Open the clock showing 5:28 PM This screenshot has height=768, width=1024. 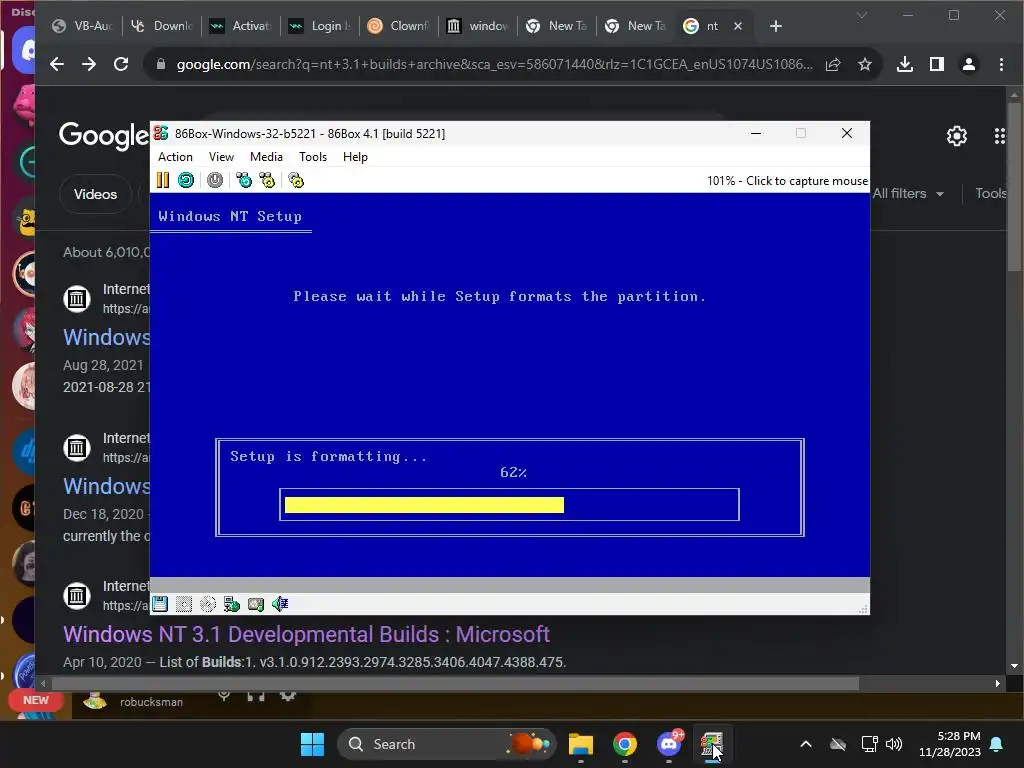[950, 744]
